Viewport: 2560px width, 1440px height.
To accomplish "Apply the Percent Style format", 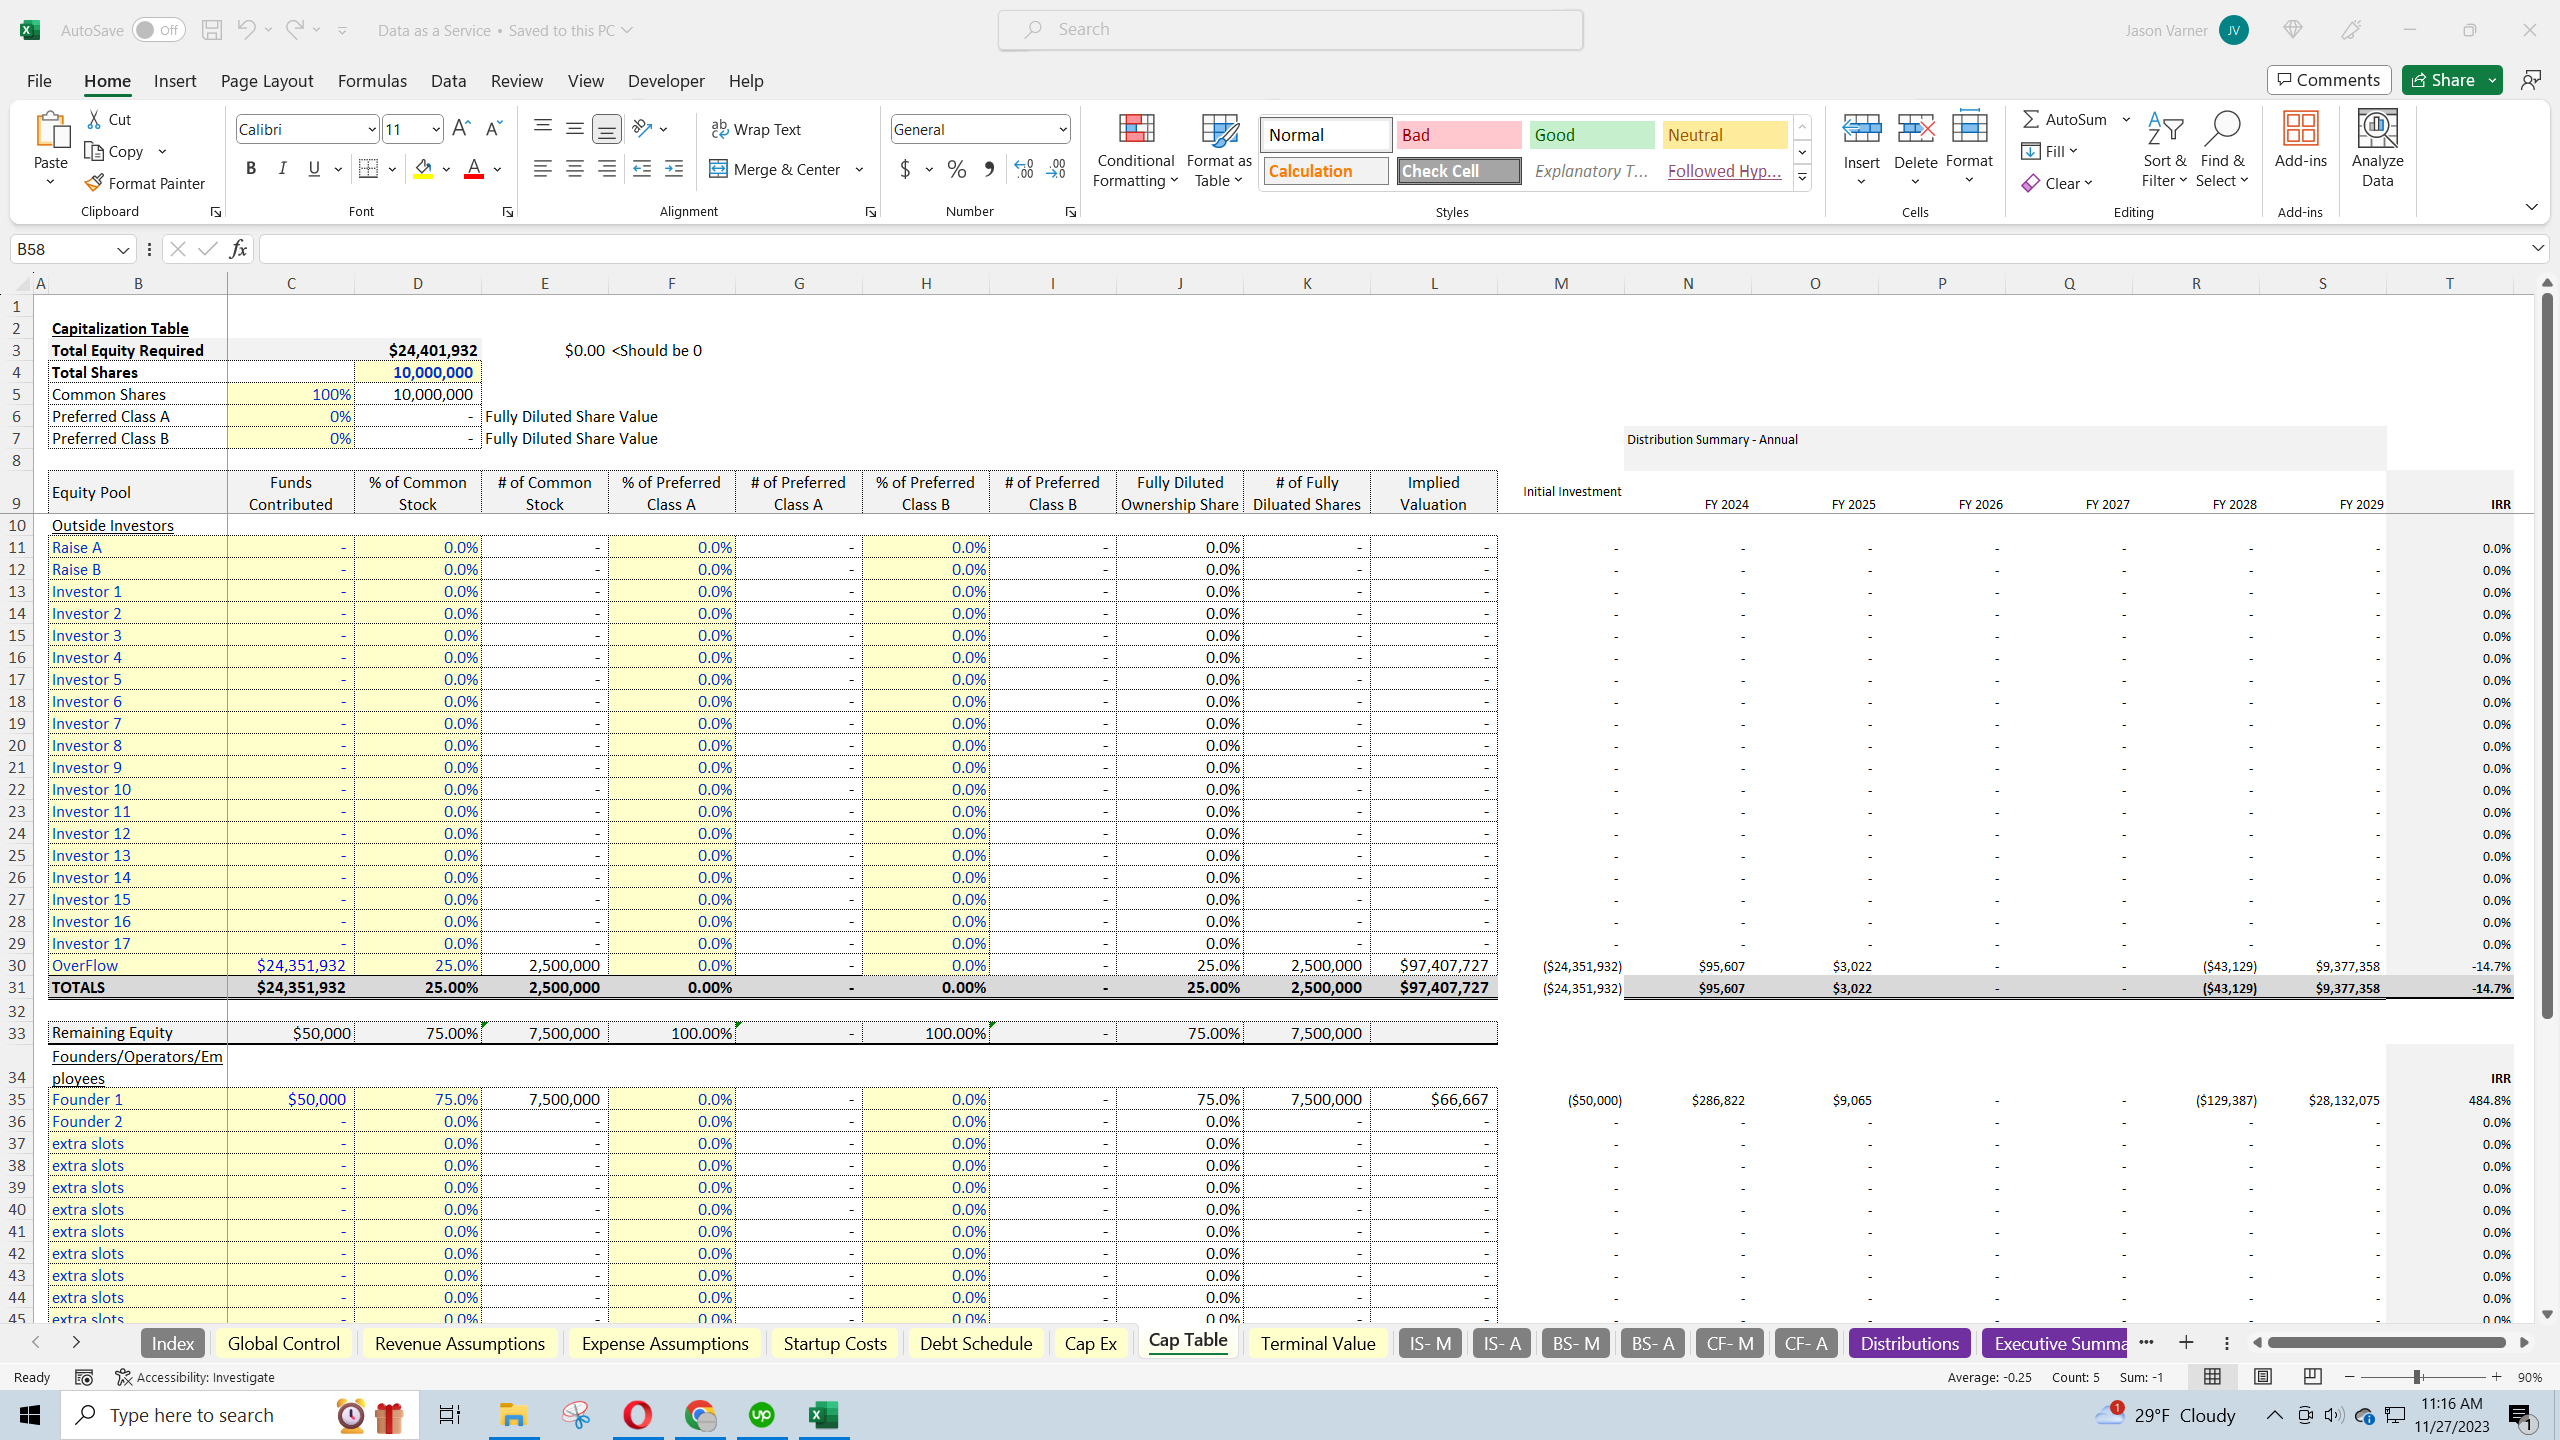I will tap(956, 169).
